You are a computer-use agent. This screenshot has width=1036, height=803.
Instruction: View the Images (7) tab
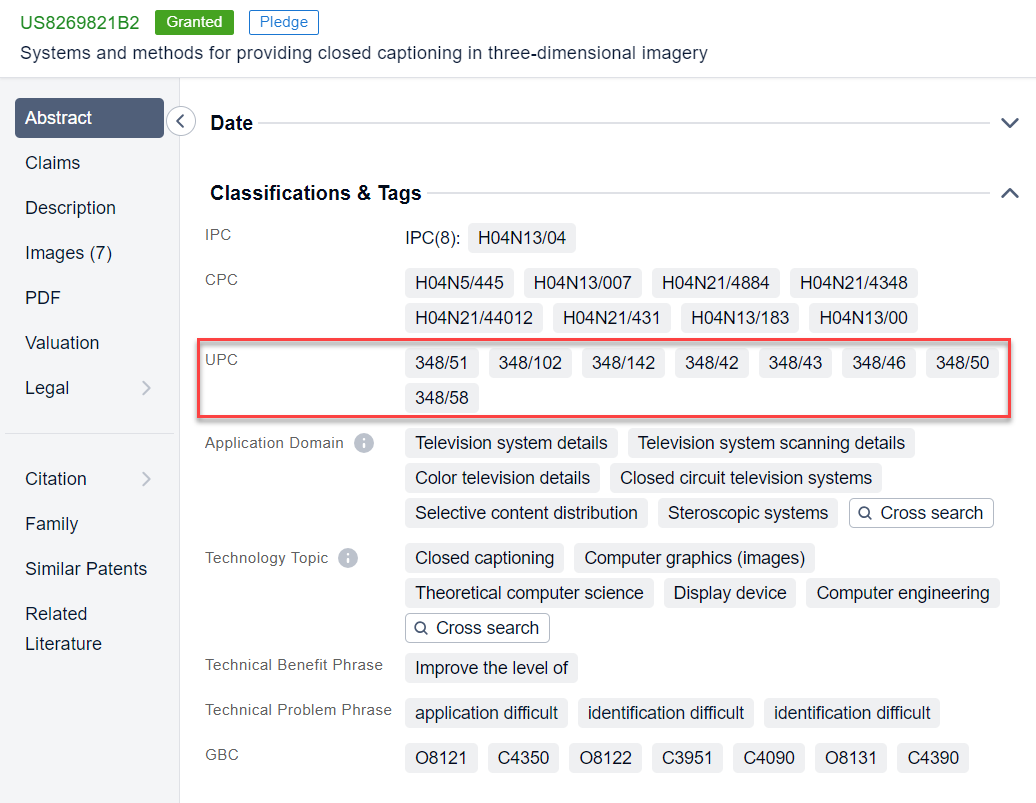pos(67,252)
